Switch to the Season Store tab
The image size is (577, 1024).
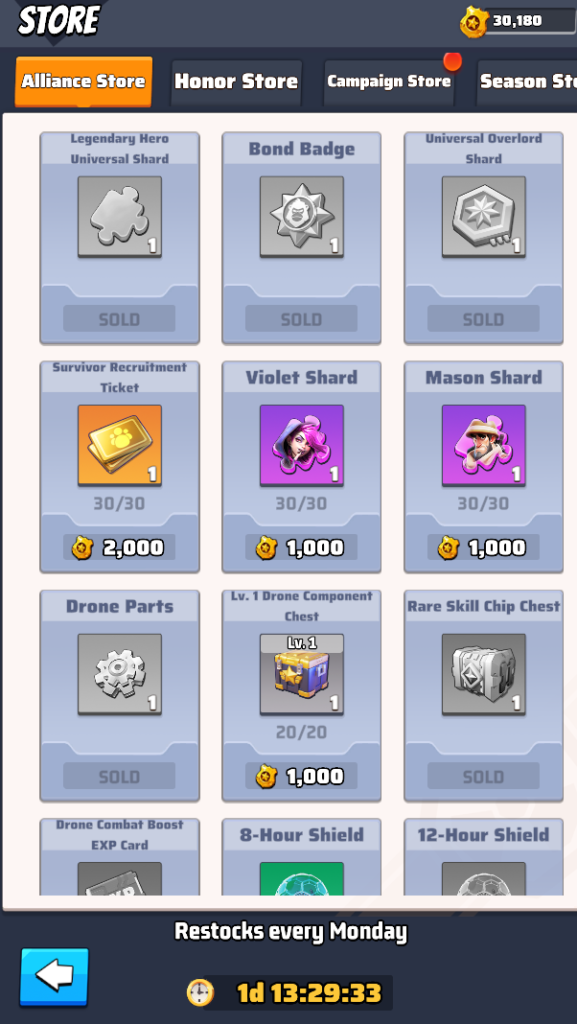click(x=527, y=82)
